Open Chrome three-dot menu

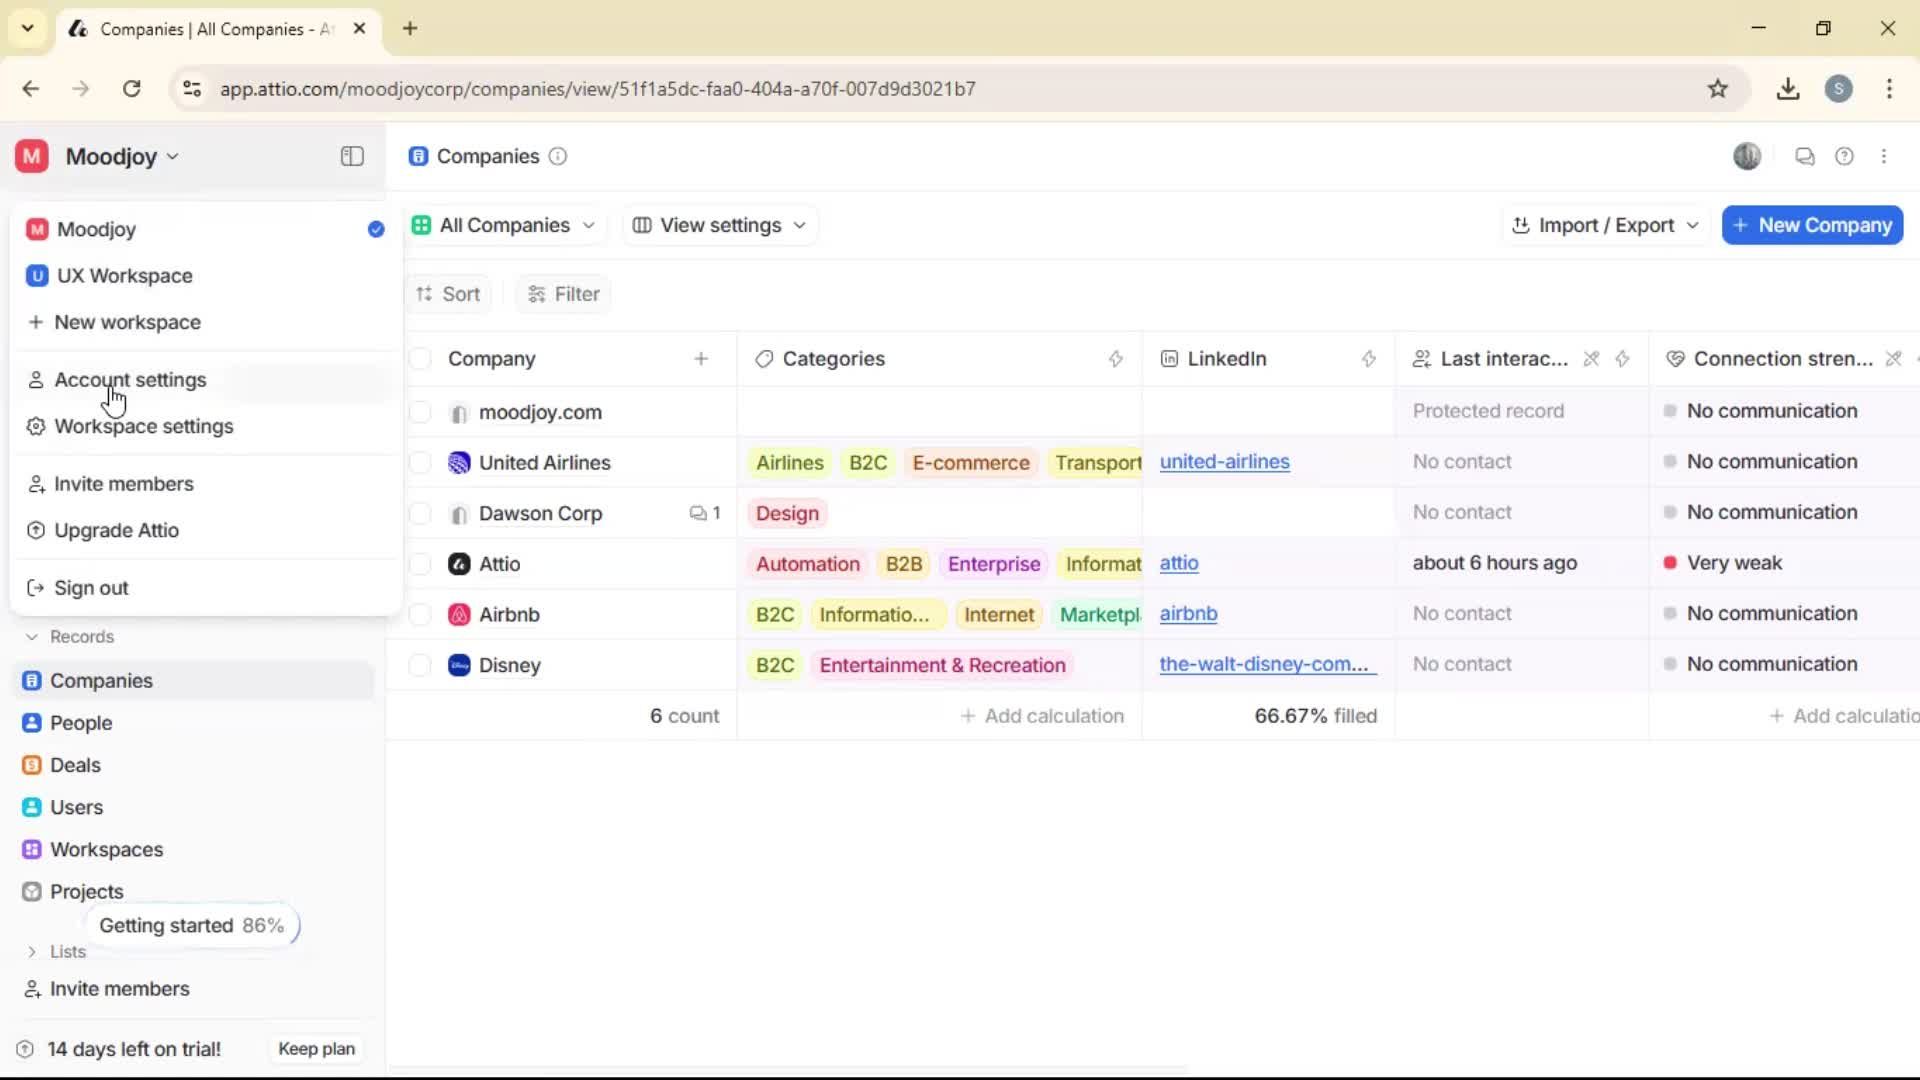tap(1889, 89)
